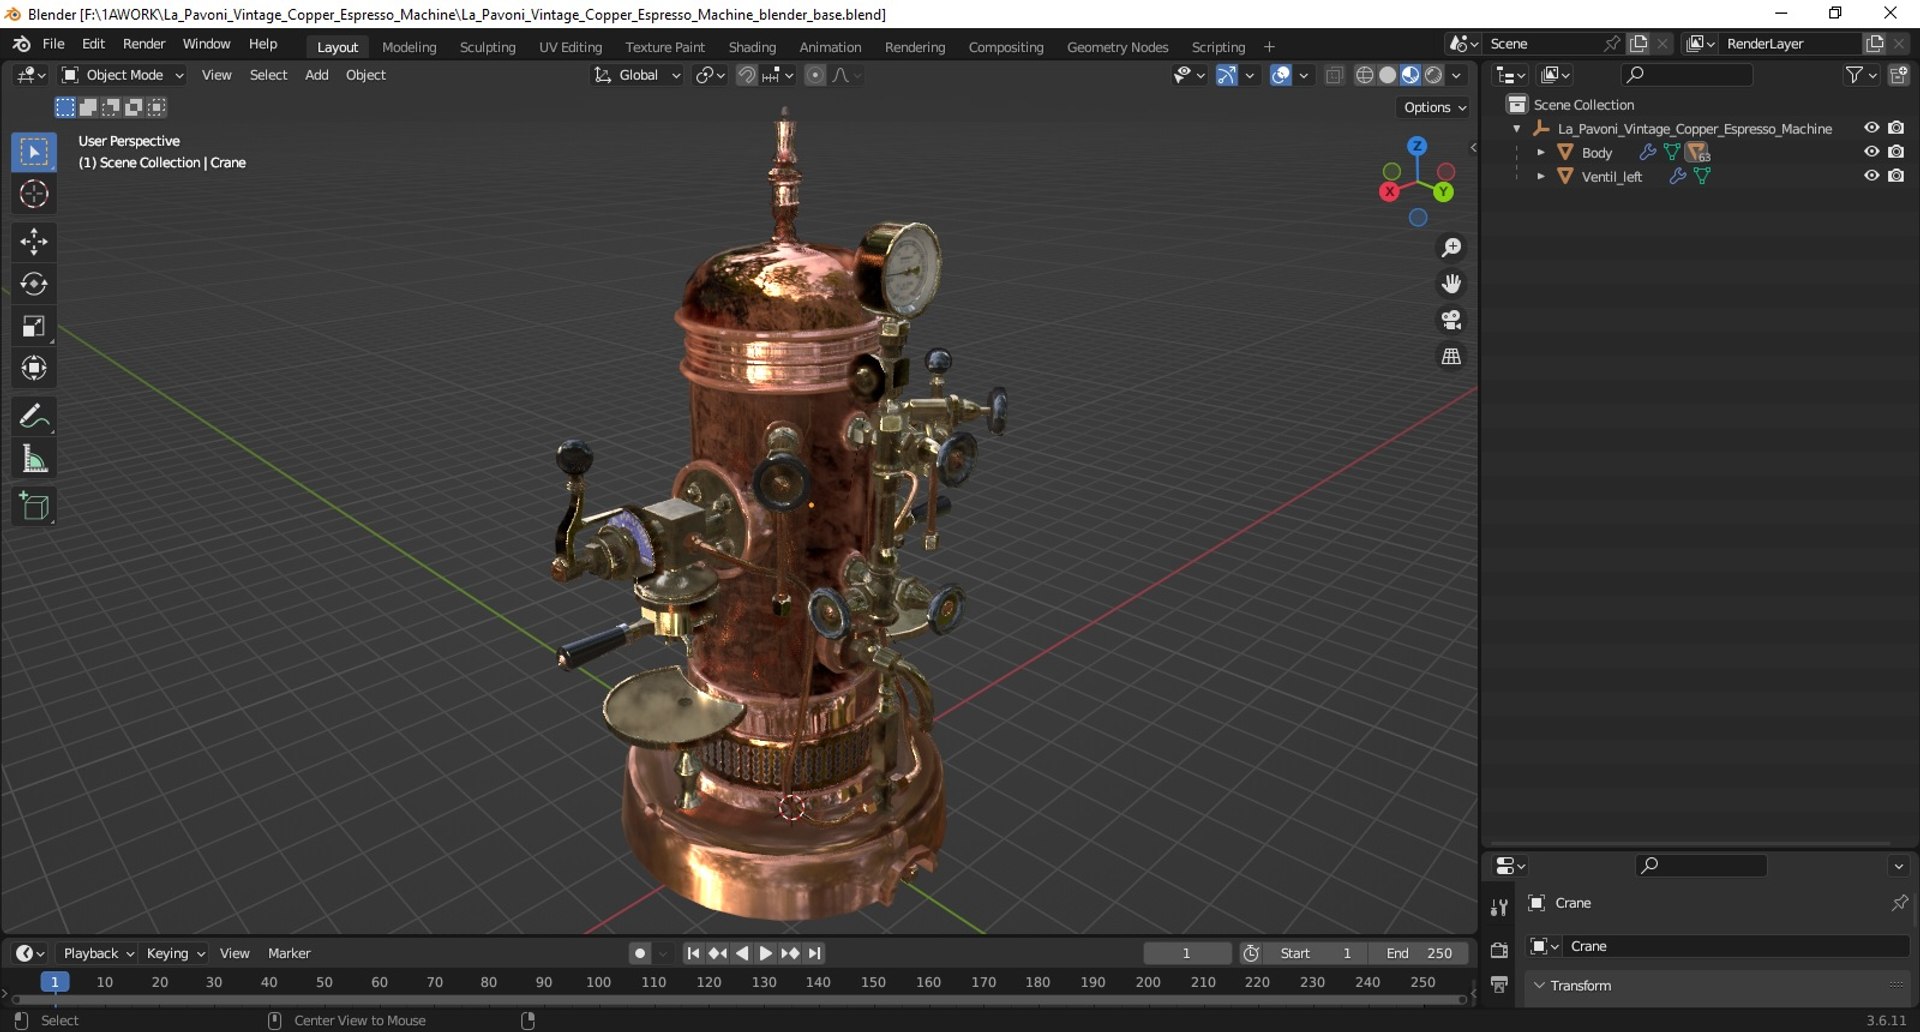Hide the La_Pavoni collection eye icon
The height and width of the screenshot is (1032, 1920).
pos(1871,128)
